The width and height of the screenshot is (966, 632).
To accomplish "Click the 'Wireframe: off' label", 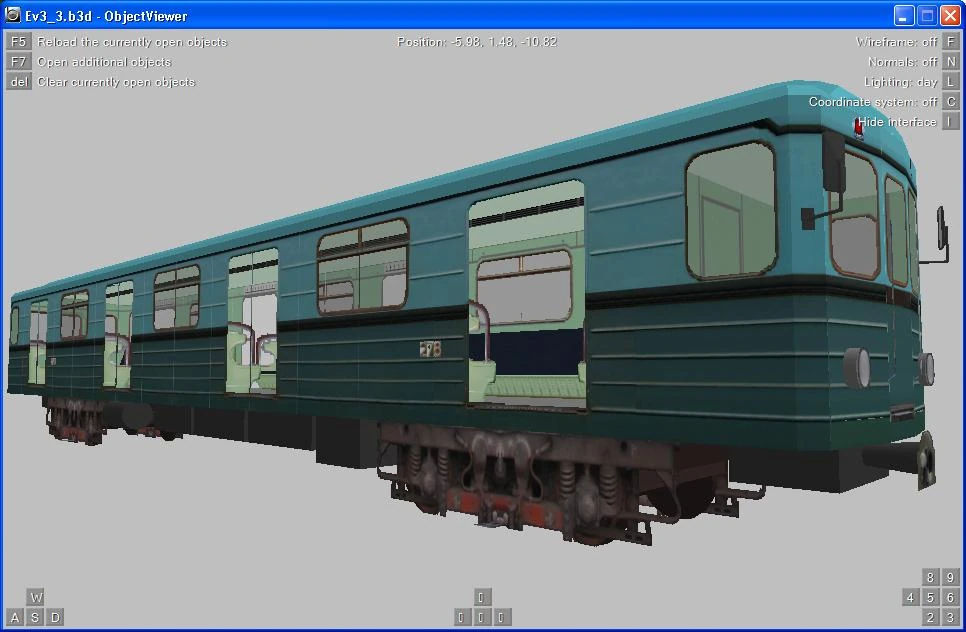I will (896, 42).
